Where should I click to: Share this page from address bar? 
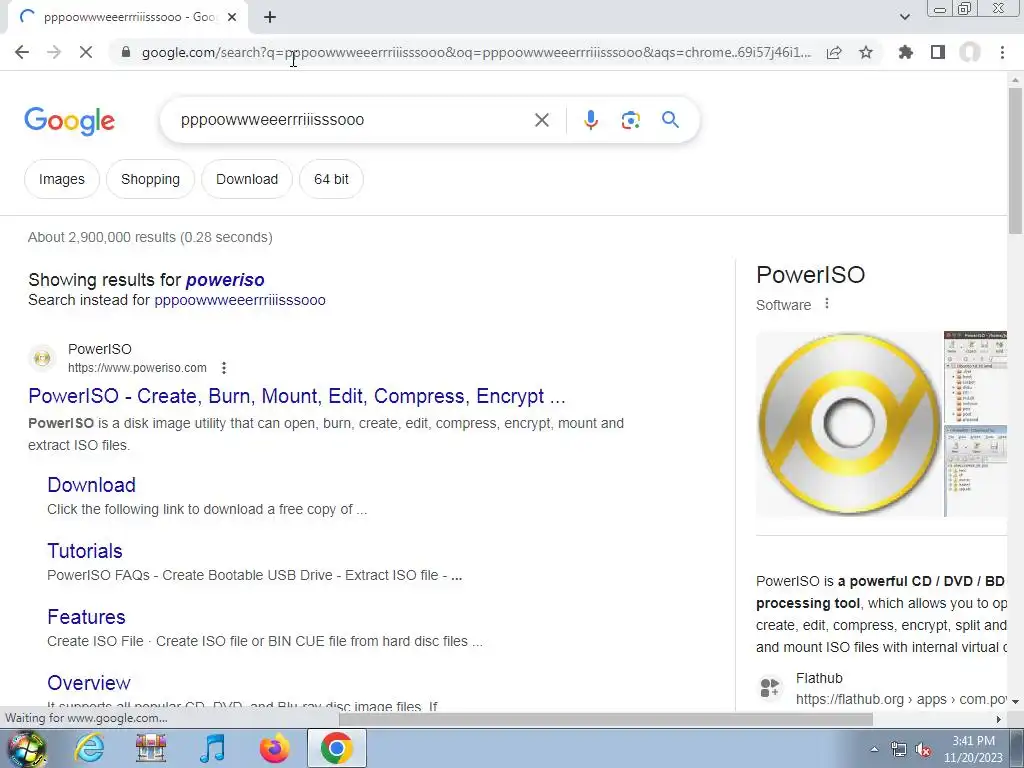(834, 52)
